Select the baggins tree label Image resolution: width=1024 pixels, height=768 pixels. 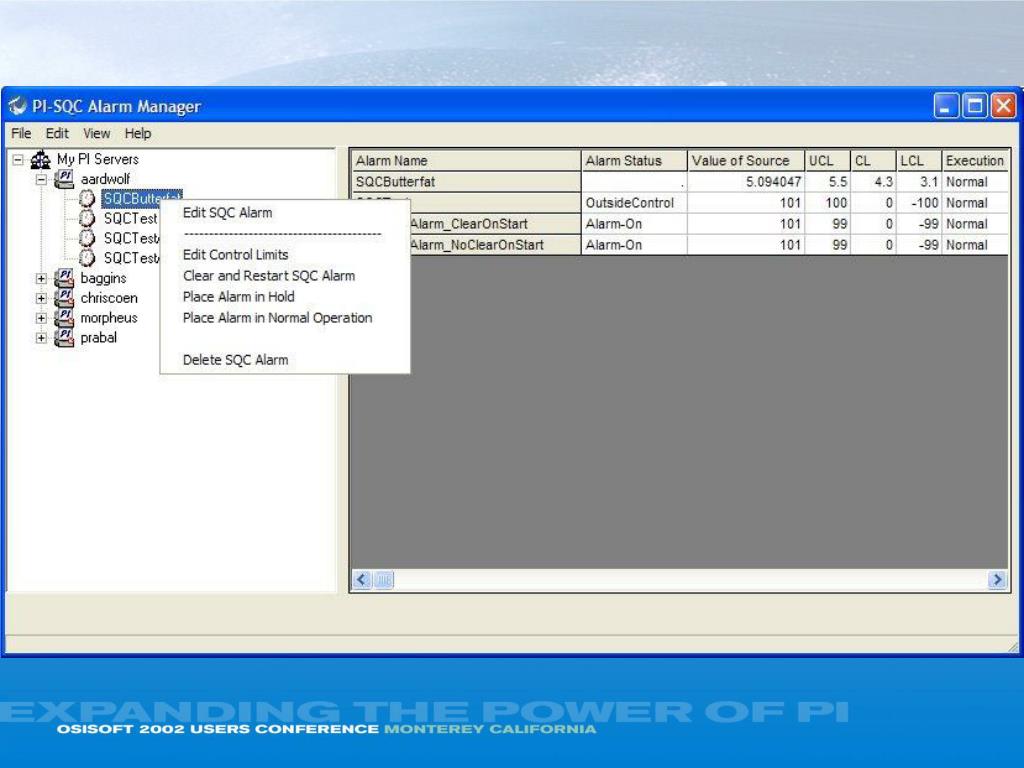point(103,278)
